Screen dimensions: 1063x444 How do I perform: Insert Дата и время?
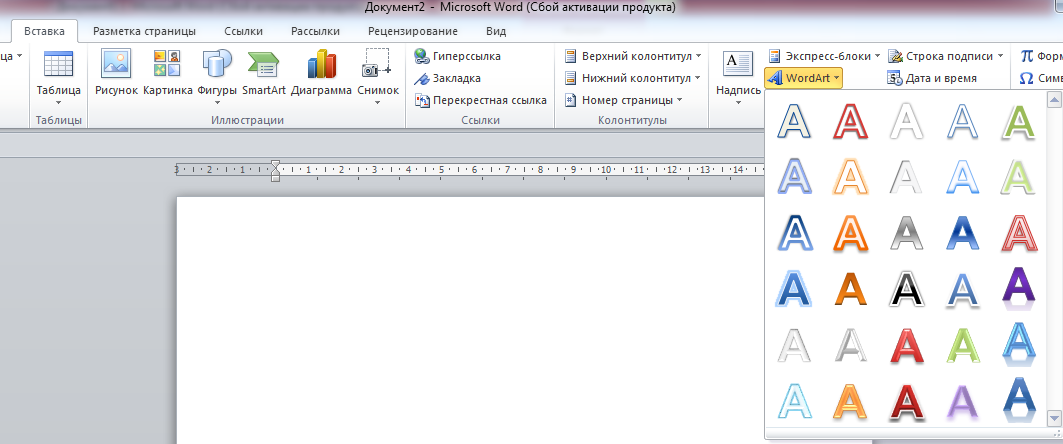click(x=932, y=79)
